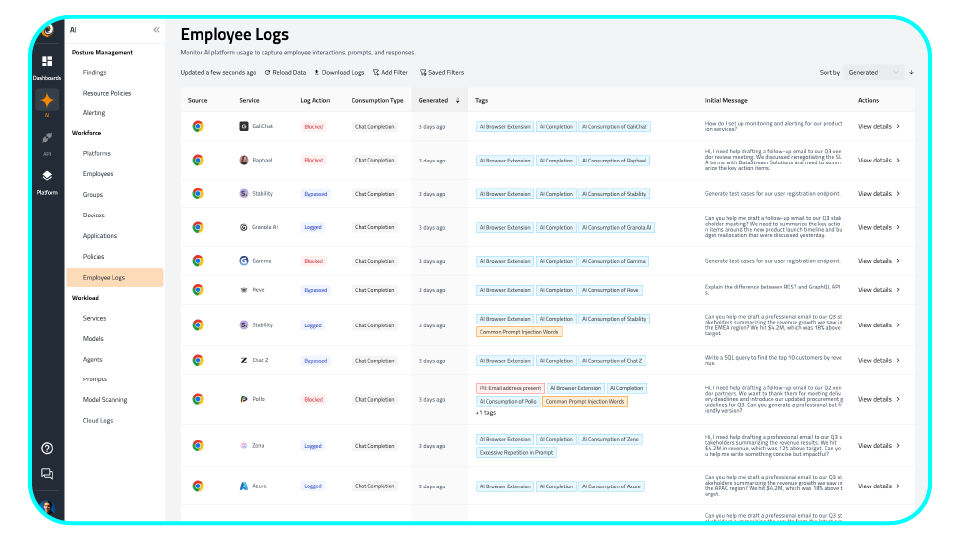Viewport: 960px width, 540px height.
Task: Click Chrome source icon in Pollo row
Action: [198, 399]
